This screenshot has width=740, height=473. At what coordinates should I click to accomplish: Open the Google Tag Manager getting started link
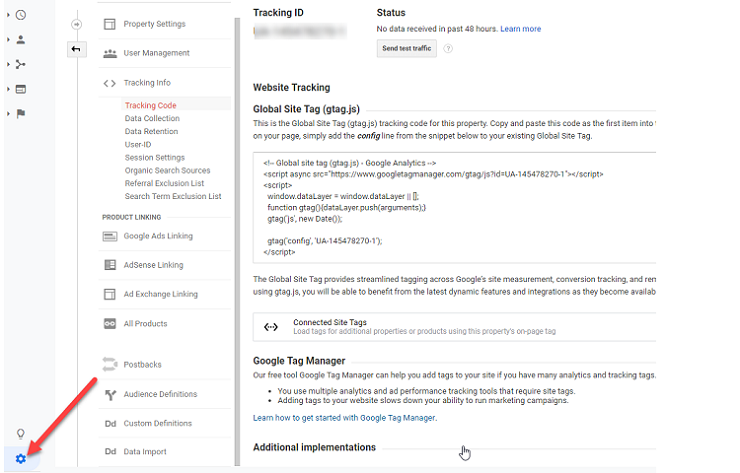pos(345,418)
